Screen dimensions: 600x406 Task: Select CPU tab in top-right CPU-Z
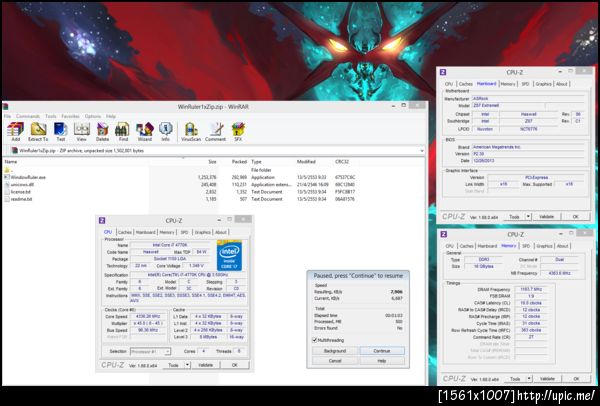pyautogui.click(x=449, y=84)
